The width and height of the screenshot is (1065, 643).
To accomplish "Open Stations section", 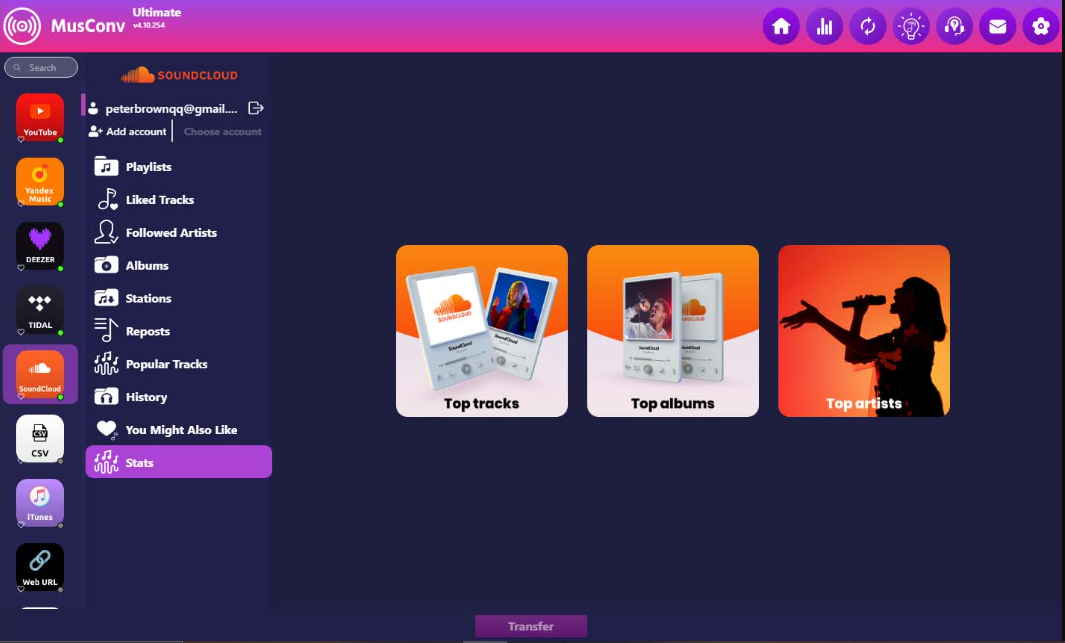I will (179, 298).
